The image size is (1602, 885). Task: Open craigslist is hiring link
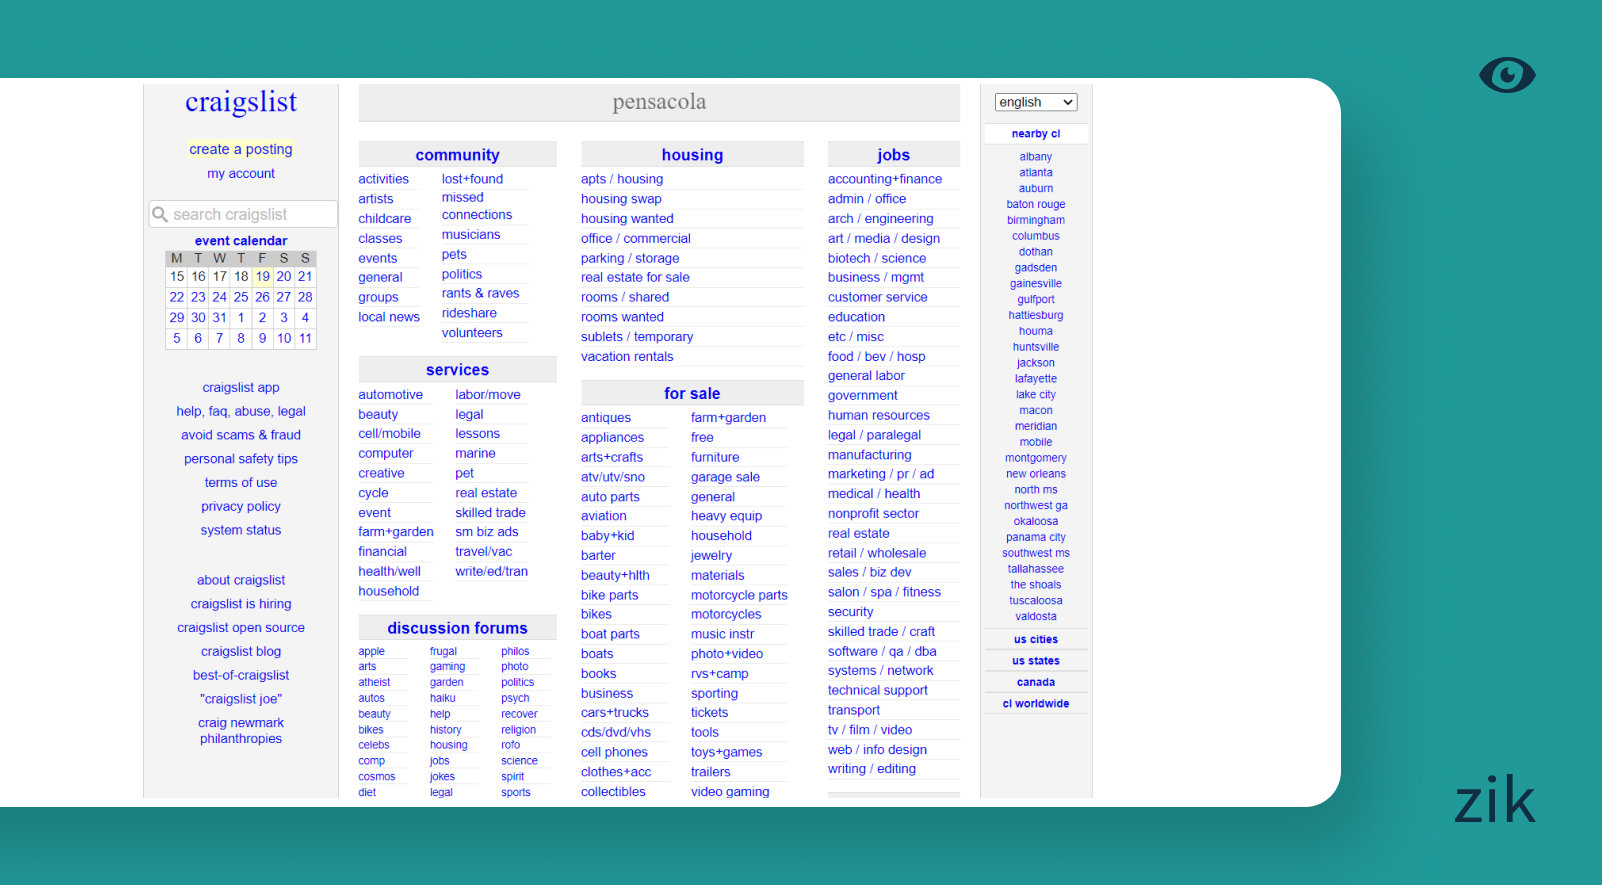tap(241, 604)
